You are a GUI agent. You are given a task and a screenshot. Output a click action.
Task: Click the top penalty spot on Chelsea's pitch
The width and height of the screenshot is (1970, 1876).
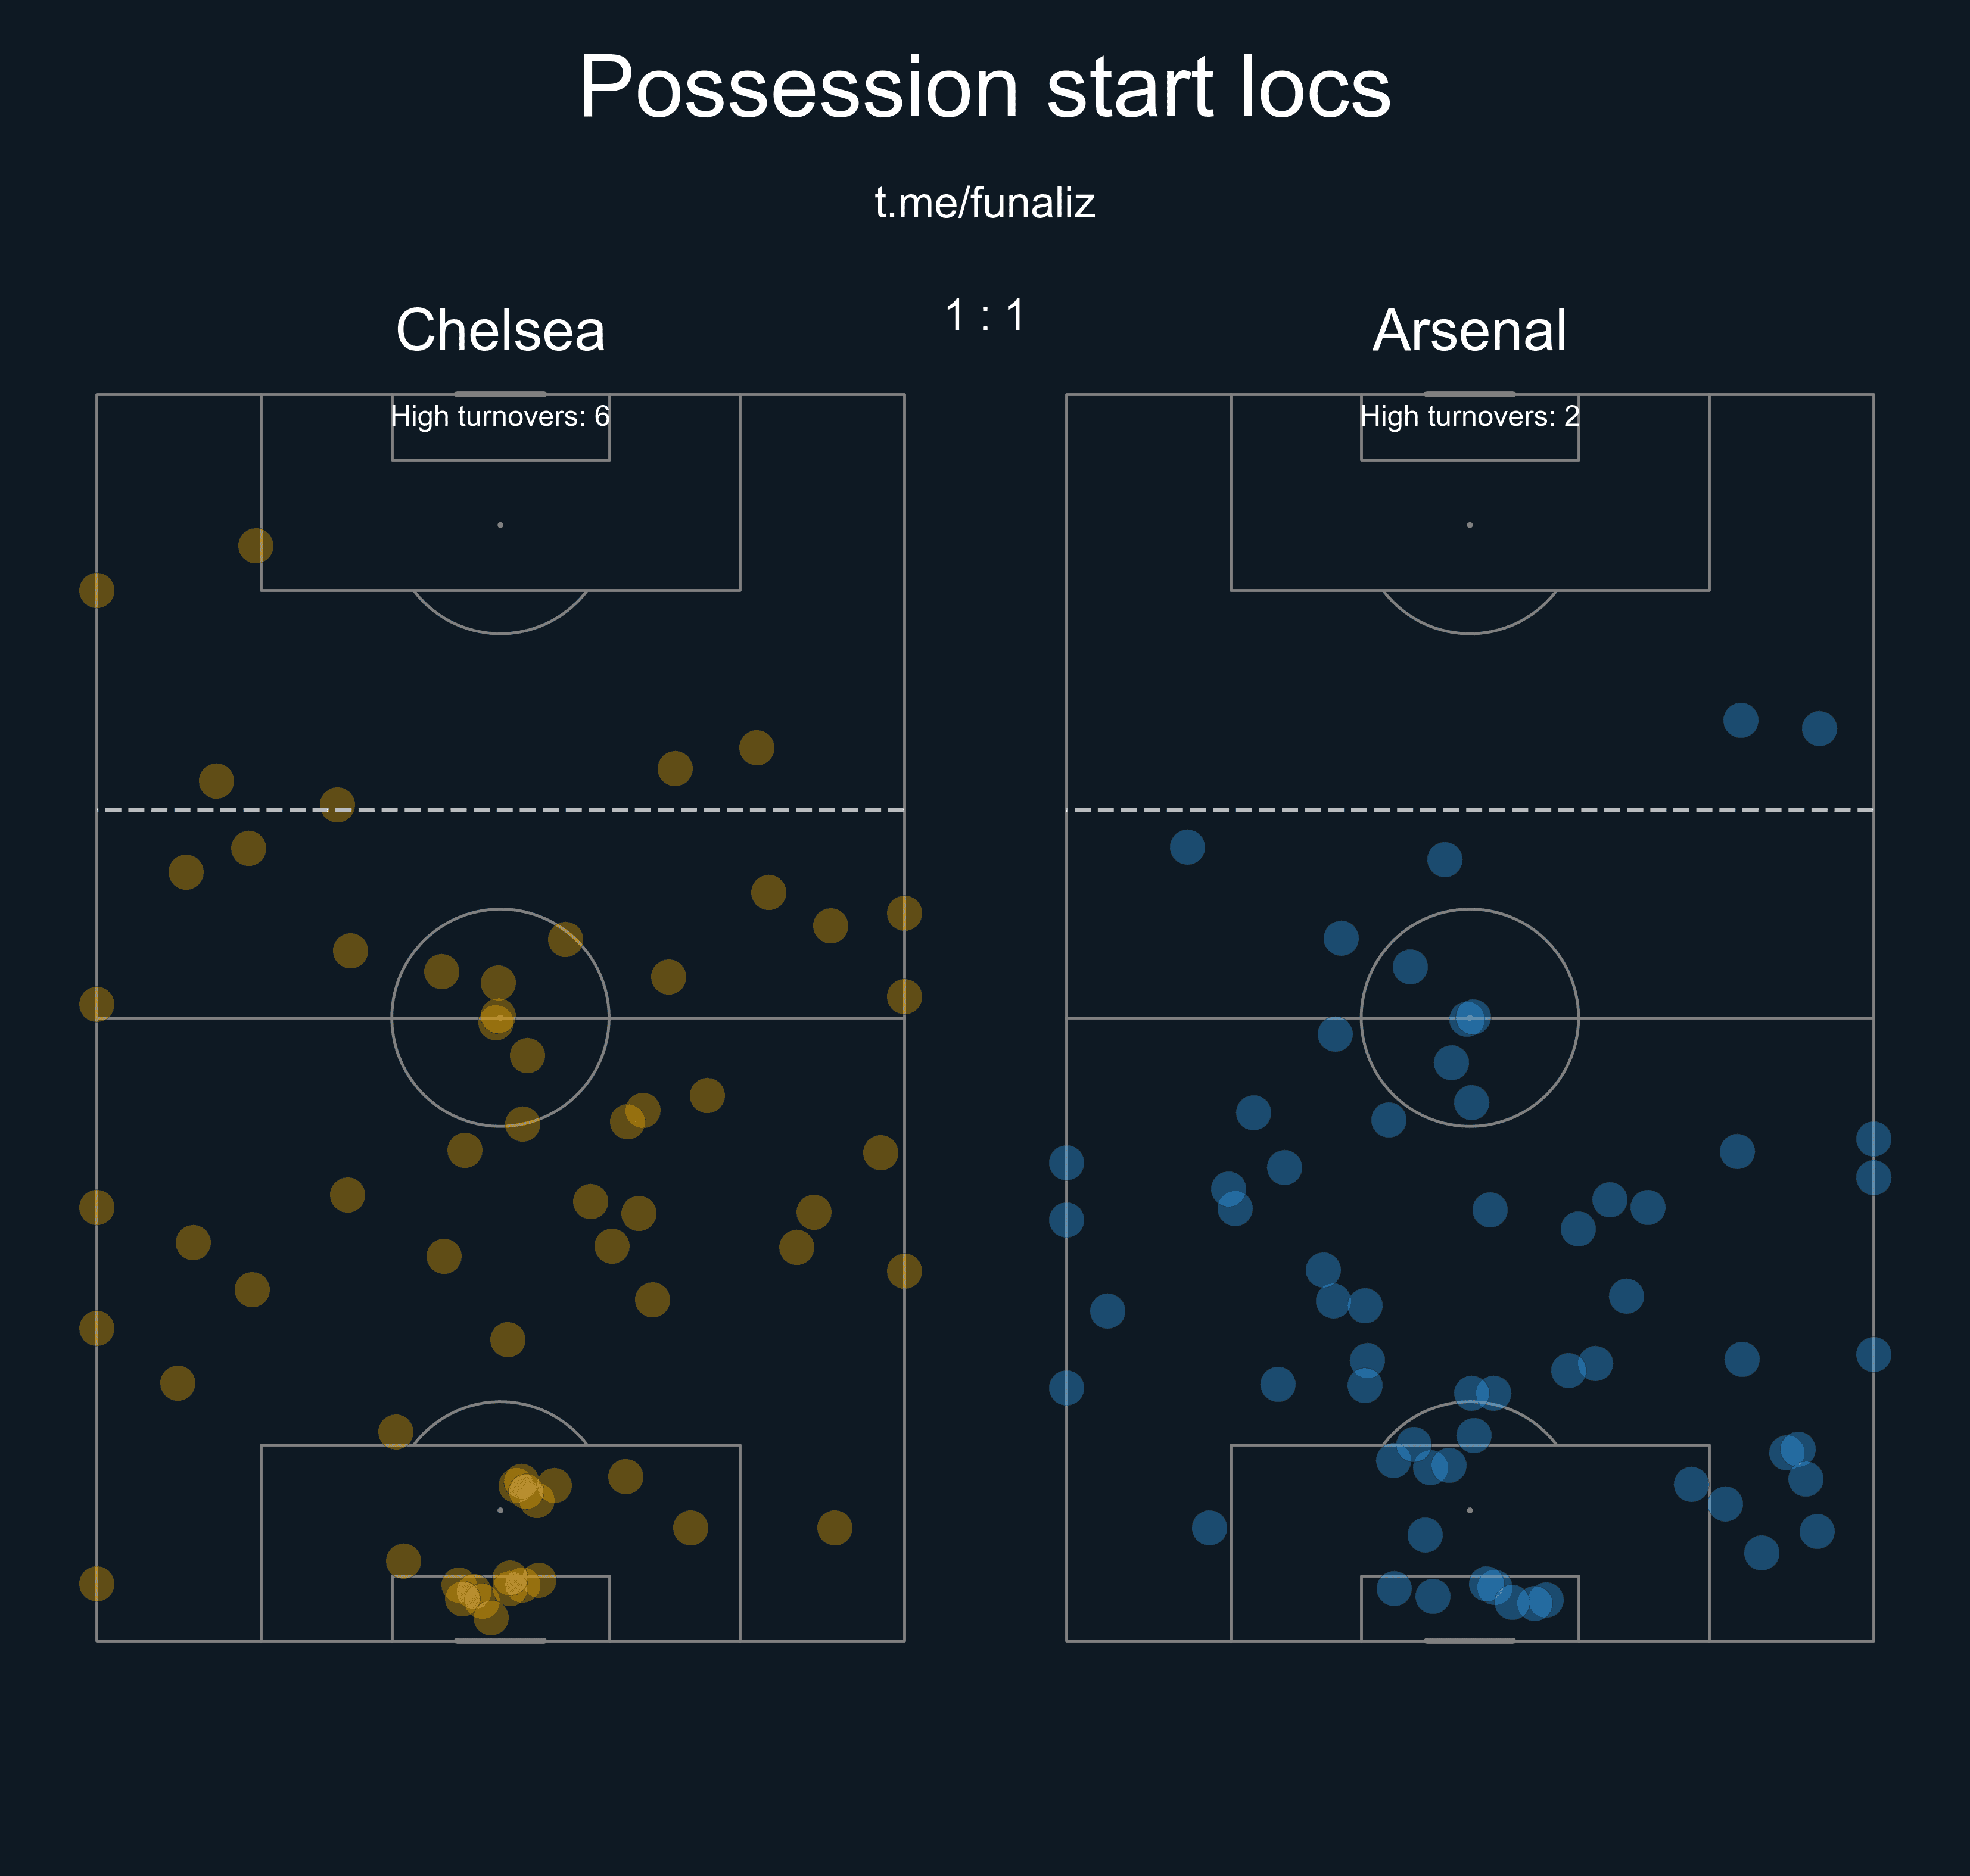500,525
